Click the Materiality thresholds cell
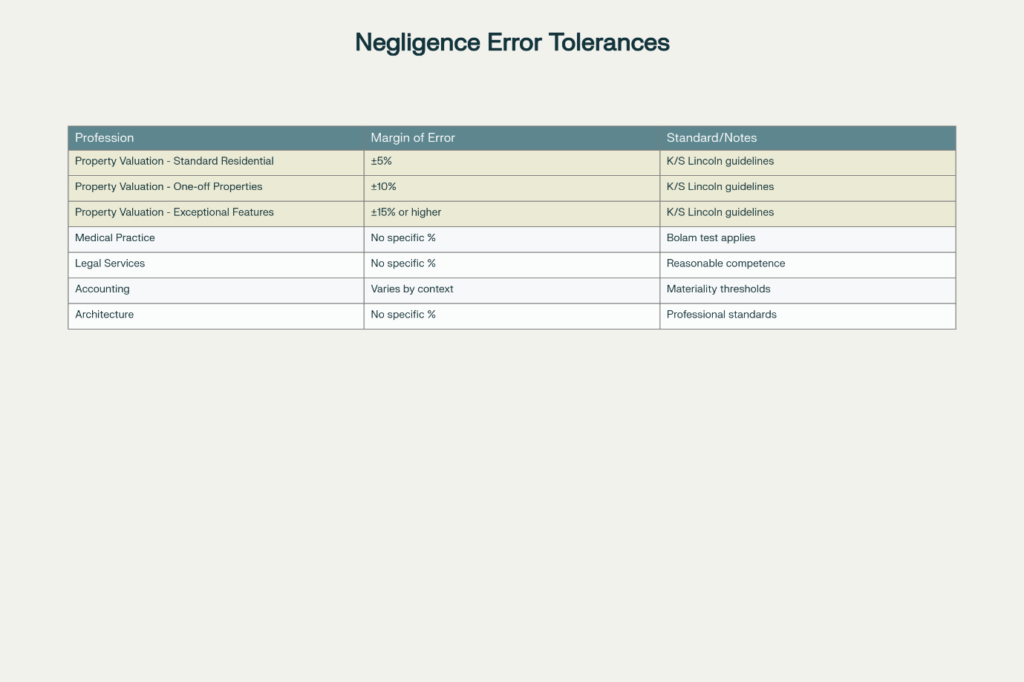1024x682 pixels. [719, 289]
